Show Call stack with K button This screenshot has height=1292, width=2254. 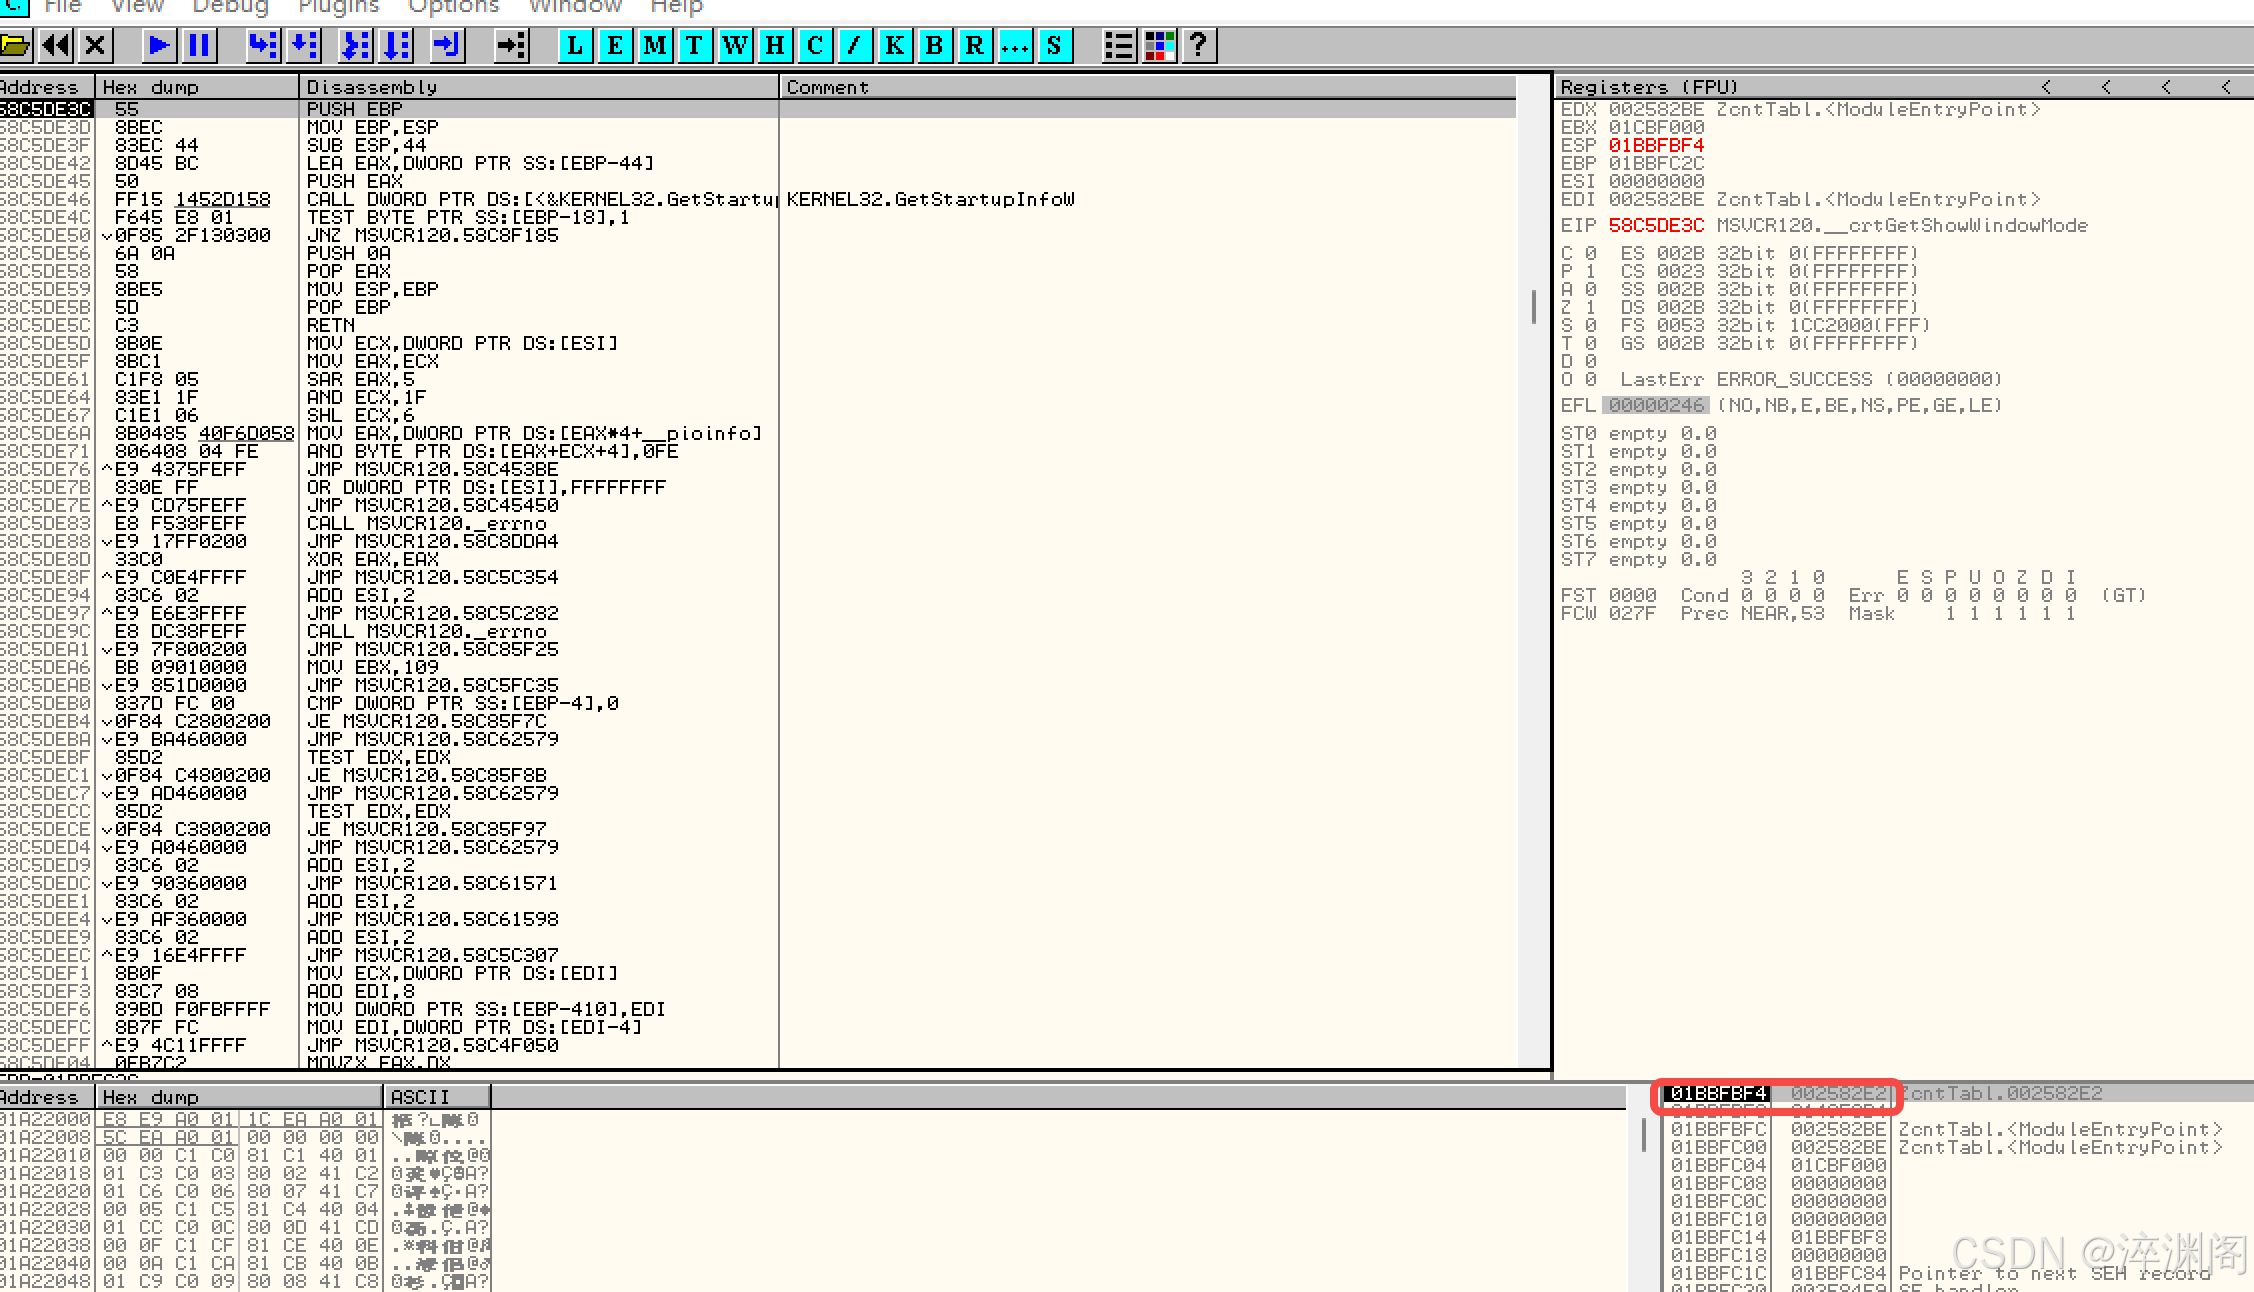tap(894, 45)
